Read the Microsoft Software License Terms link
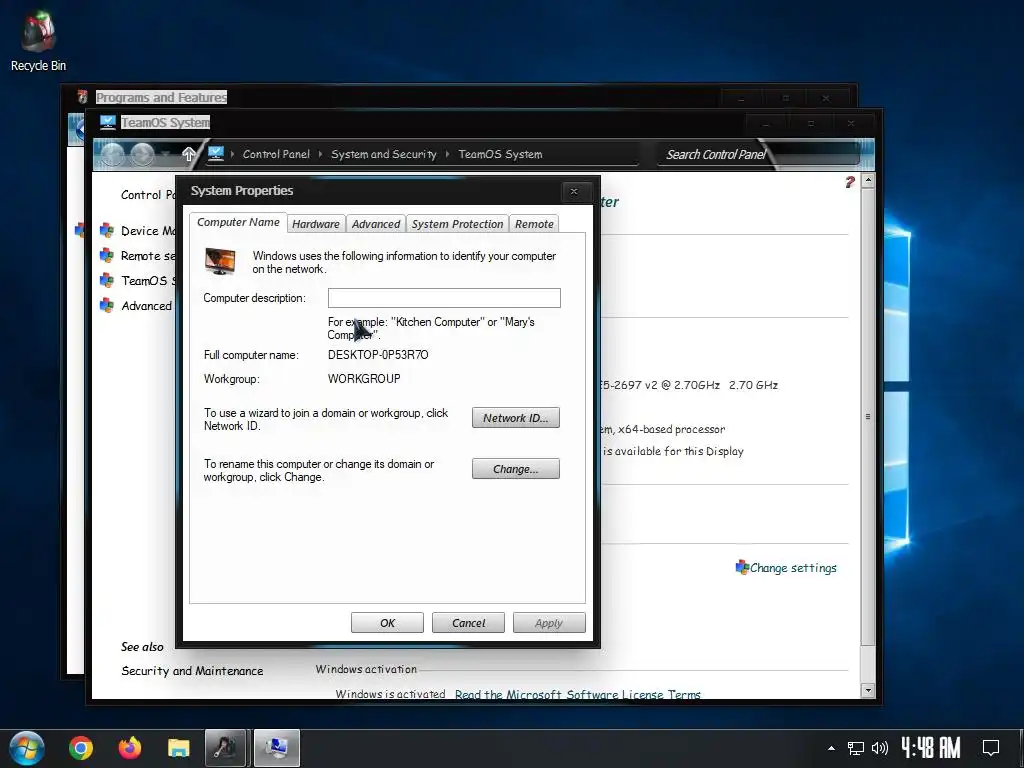This screenshot has height=768, width=1024. 578,694
